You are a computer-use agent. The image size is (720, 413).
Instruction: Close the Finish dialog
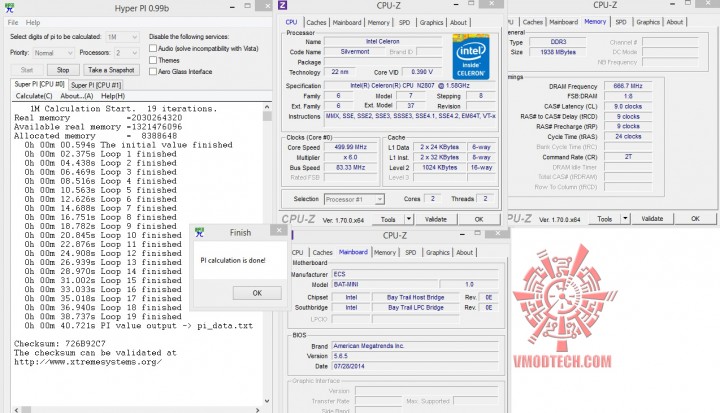tap(279, 229)
